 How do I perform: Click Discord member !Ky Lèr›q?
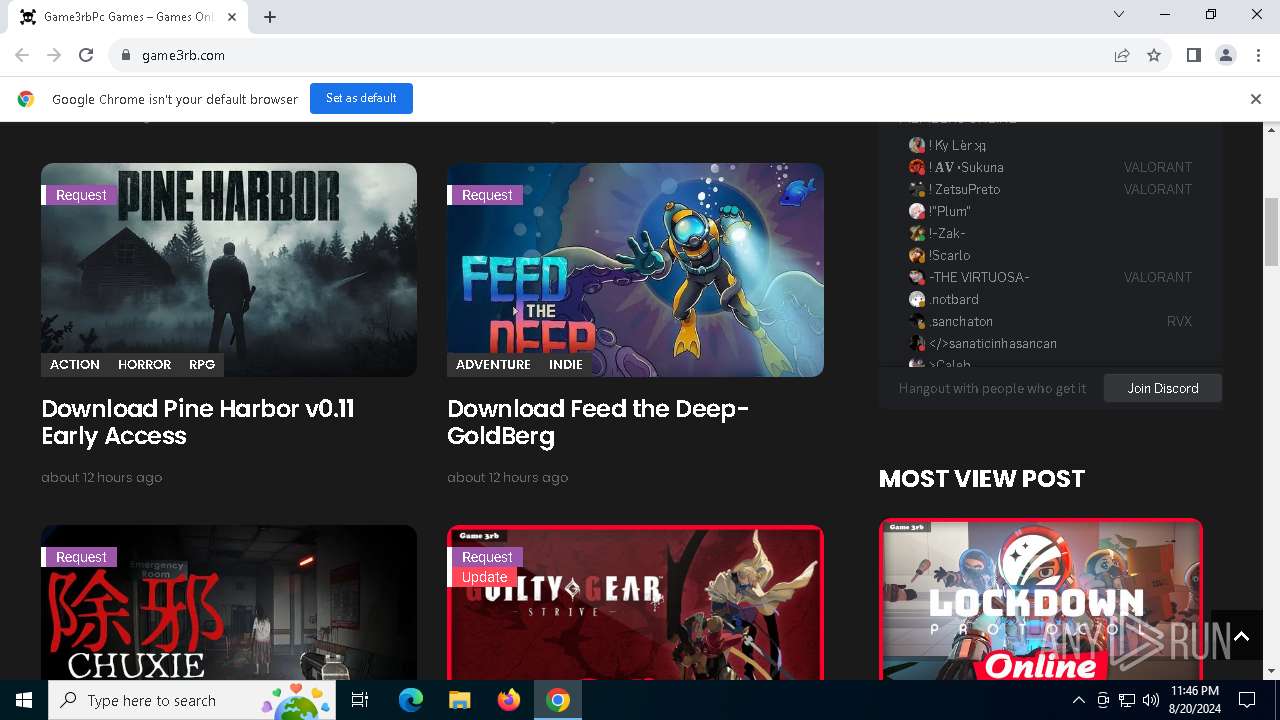point(947,145)
